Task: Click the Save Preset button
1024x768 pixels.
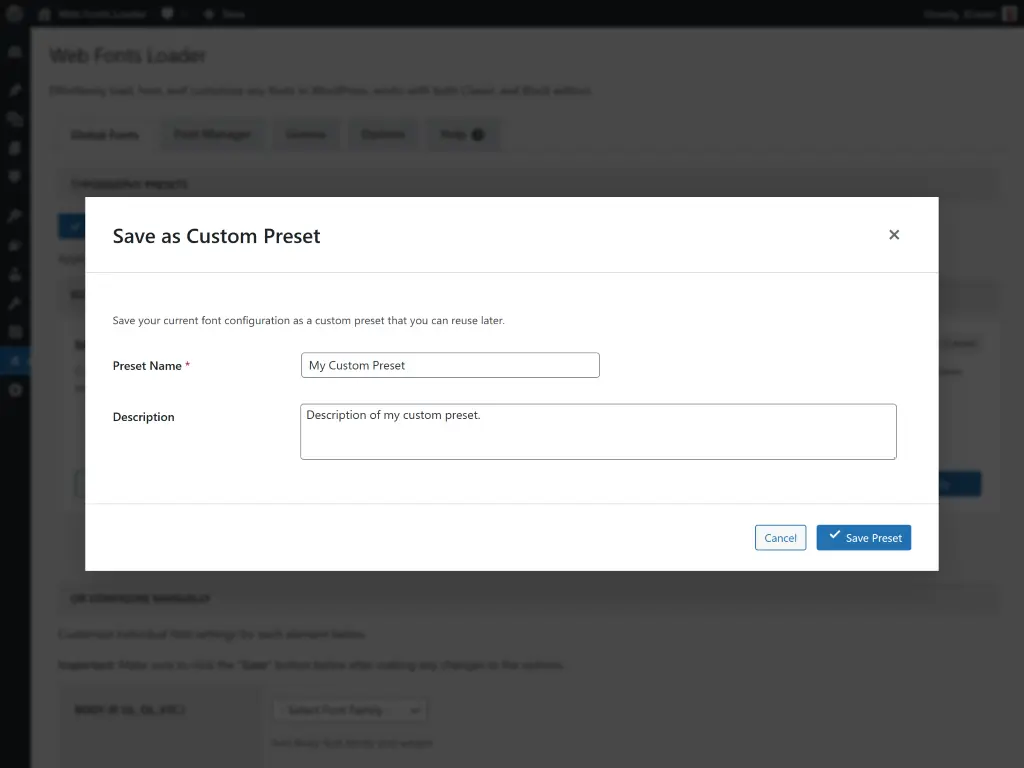Action: click(x=863, y=537)
